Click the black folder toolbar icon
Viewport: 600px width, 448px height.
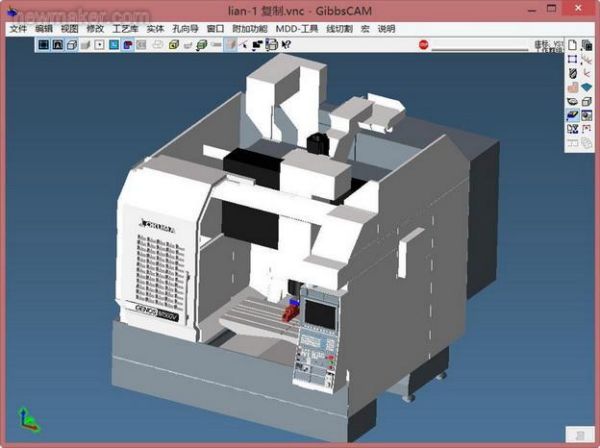257,45
